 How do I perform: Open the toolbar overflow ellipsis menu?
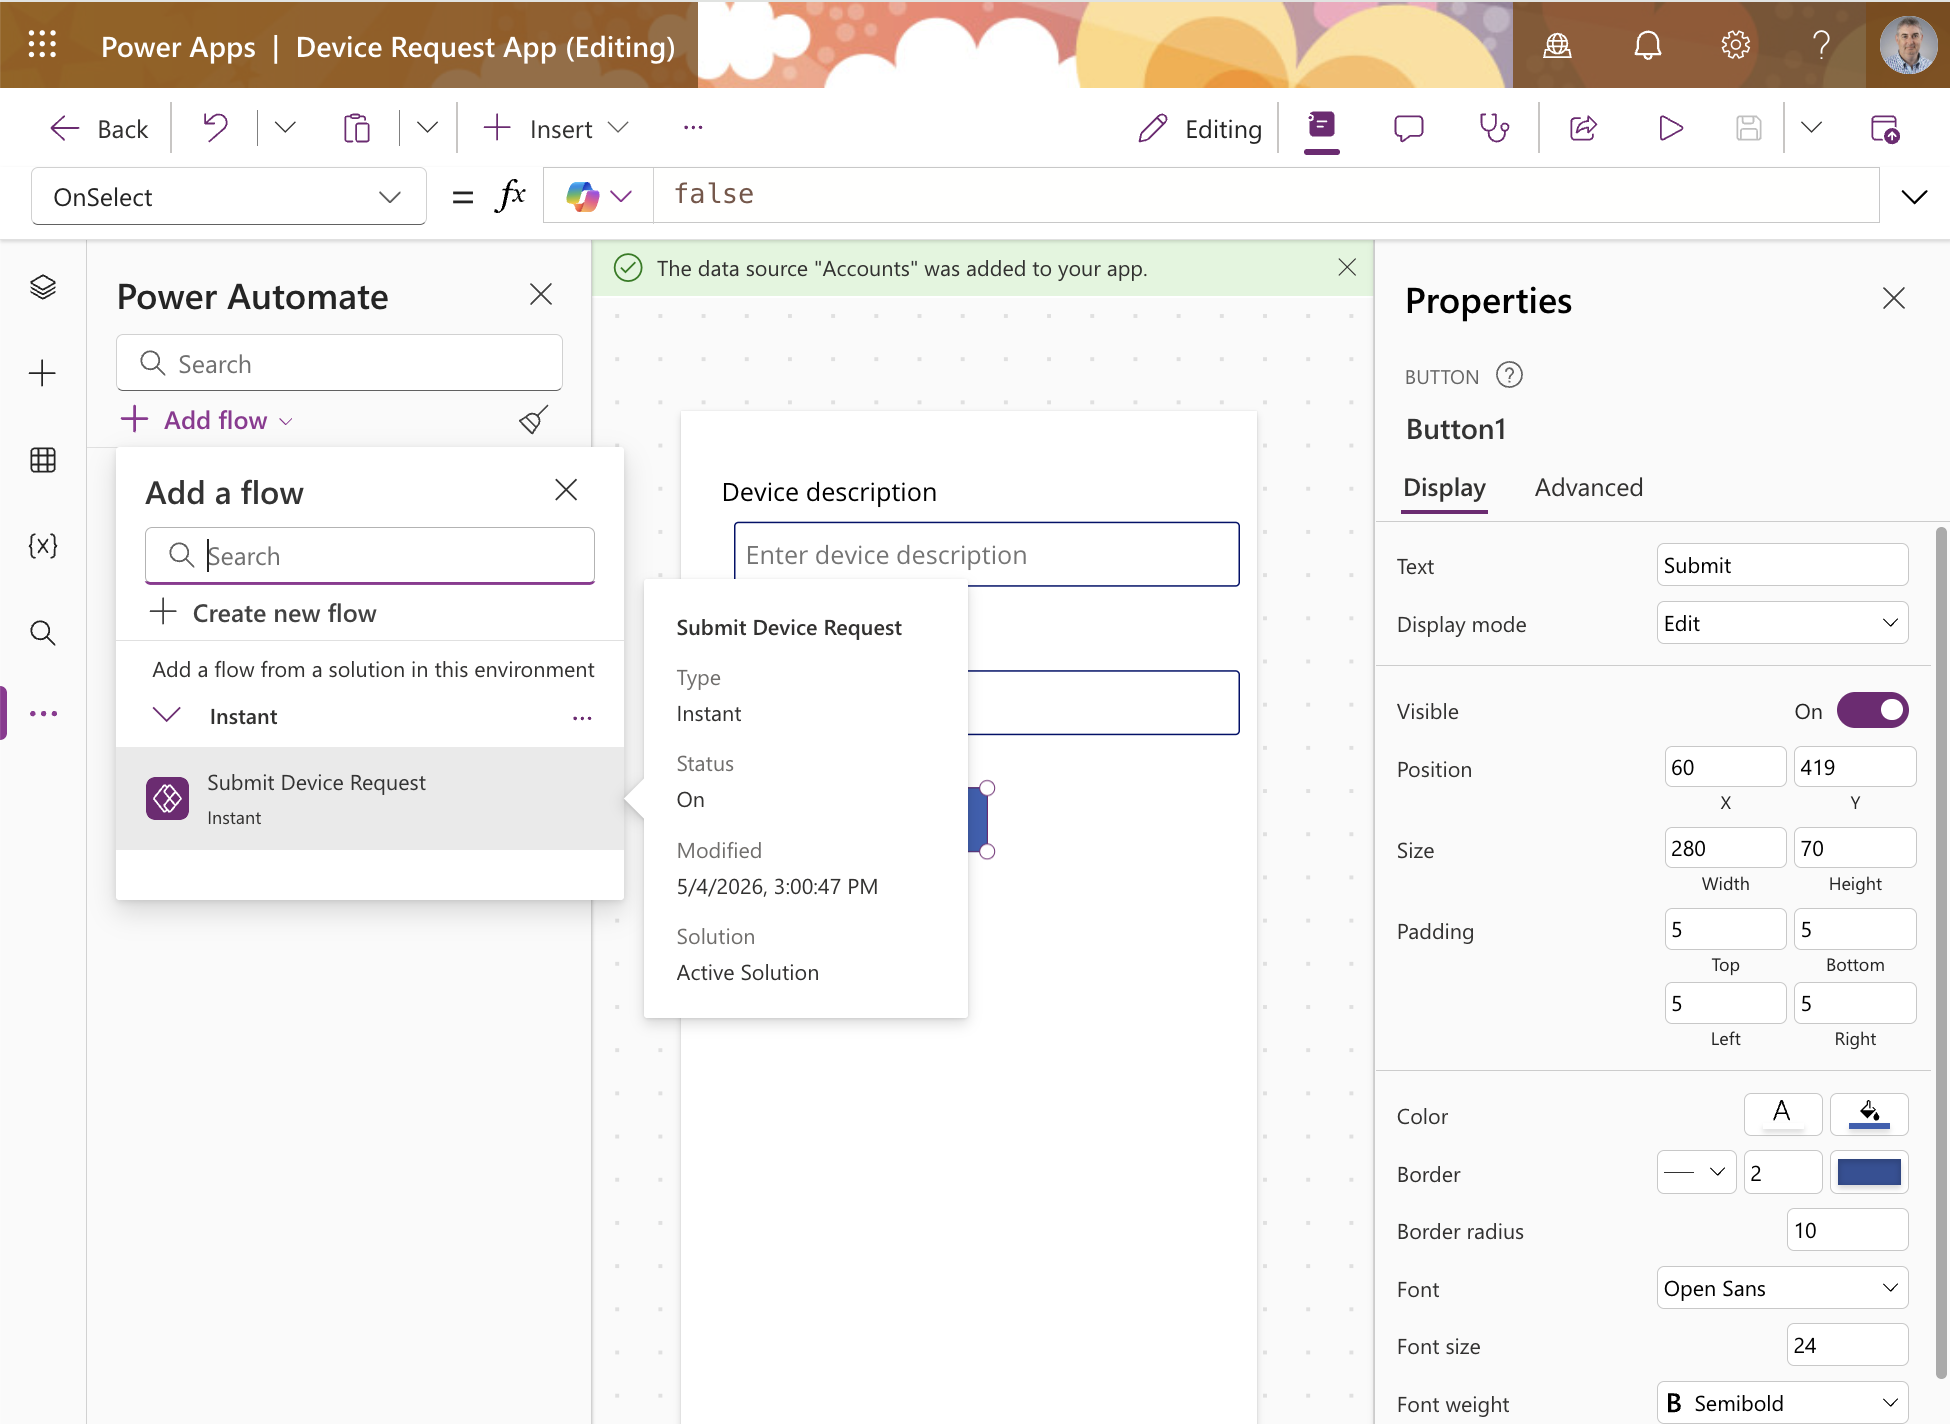coord(693,128)
